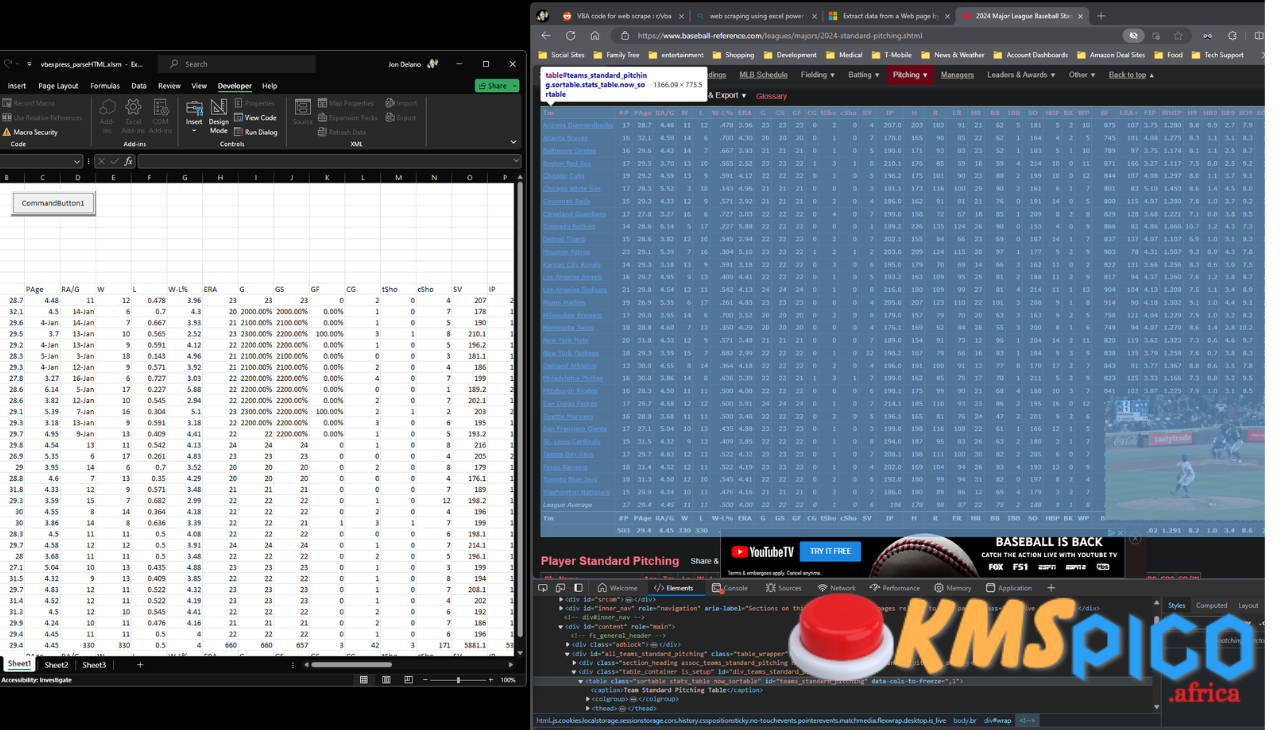Open DevTools Elements tab

point(674,588)
